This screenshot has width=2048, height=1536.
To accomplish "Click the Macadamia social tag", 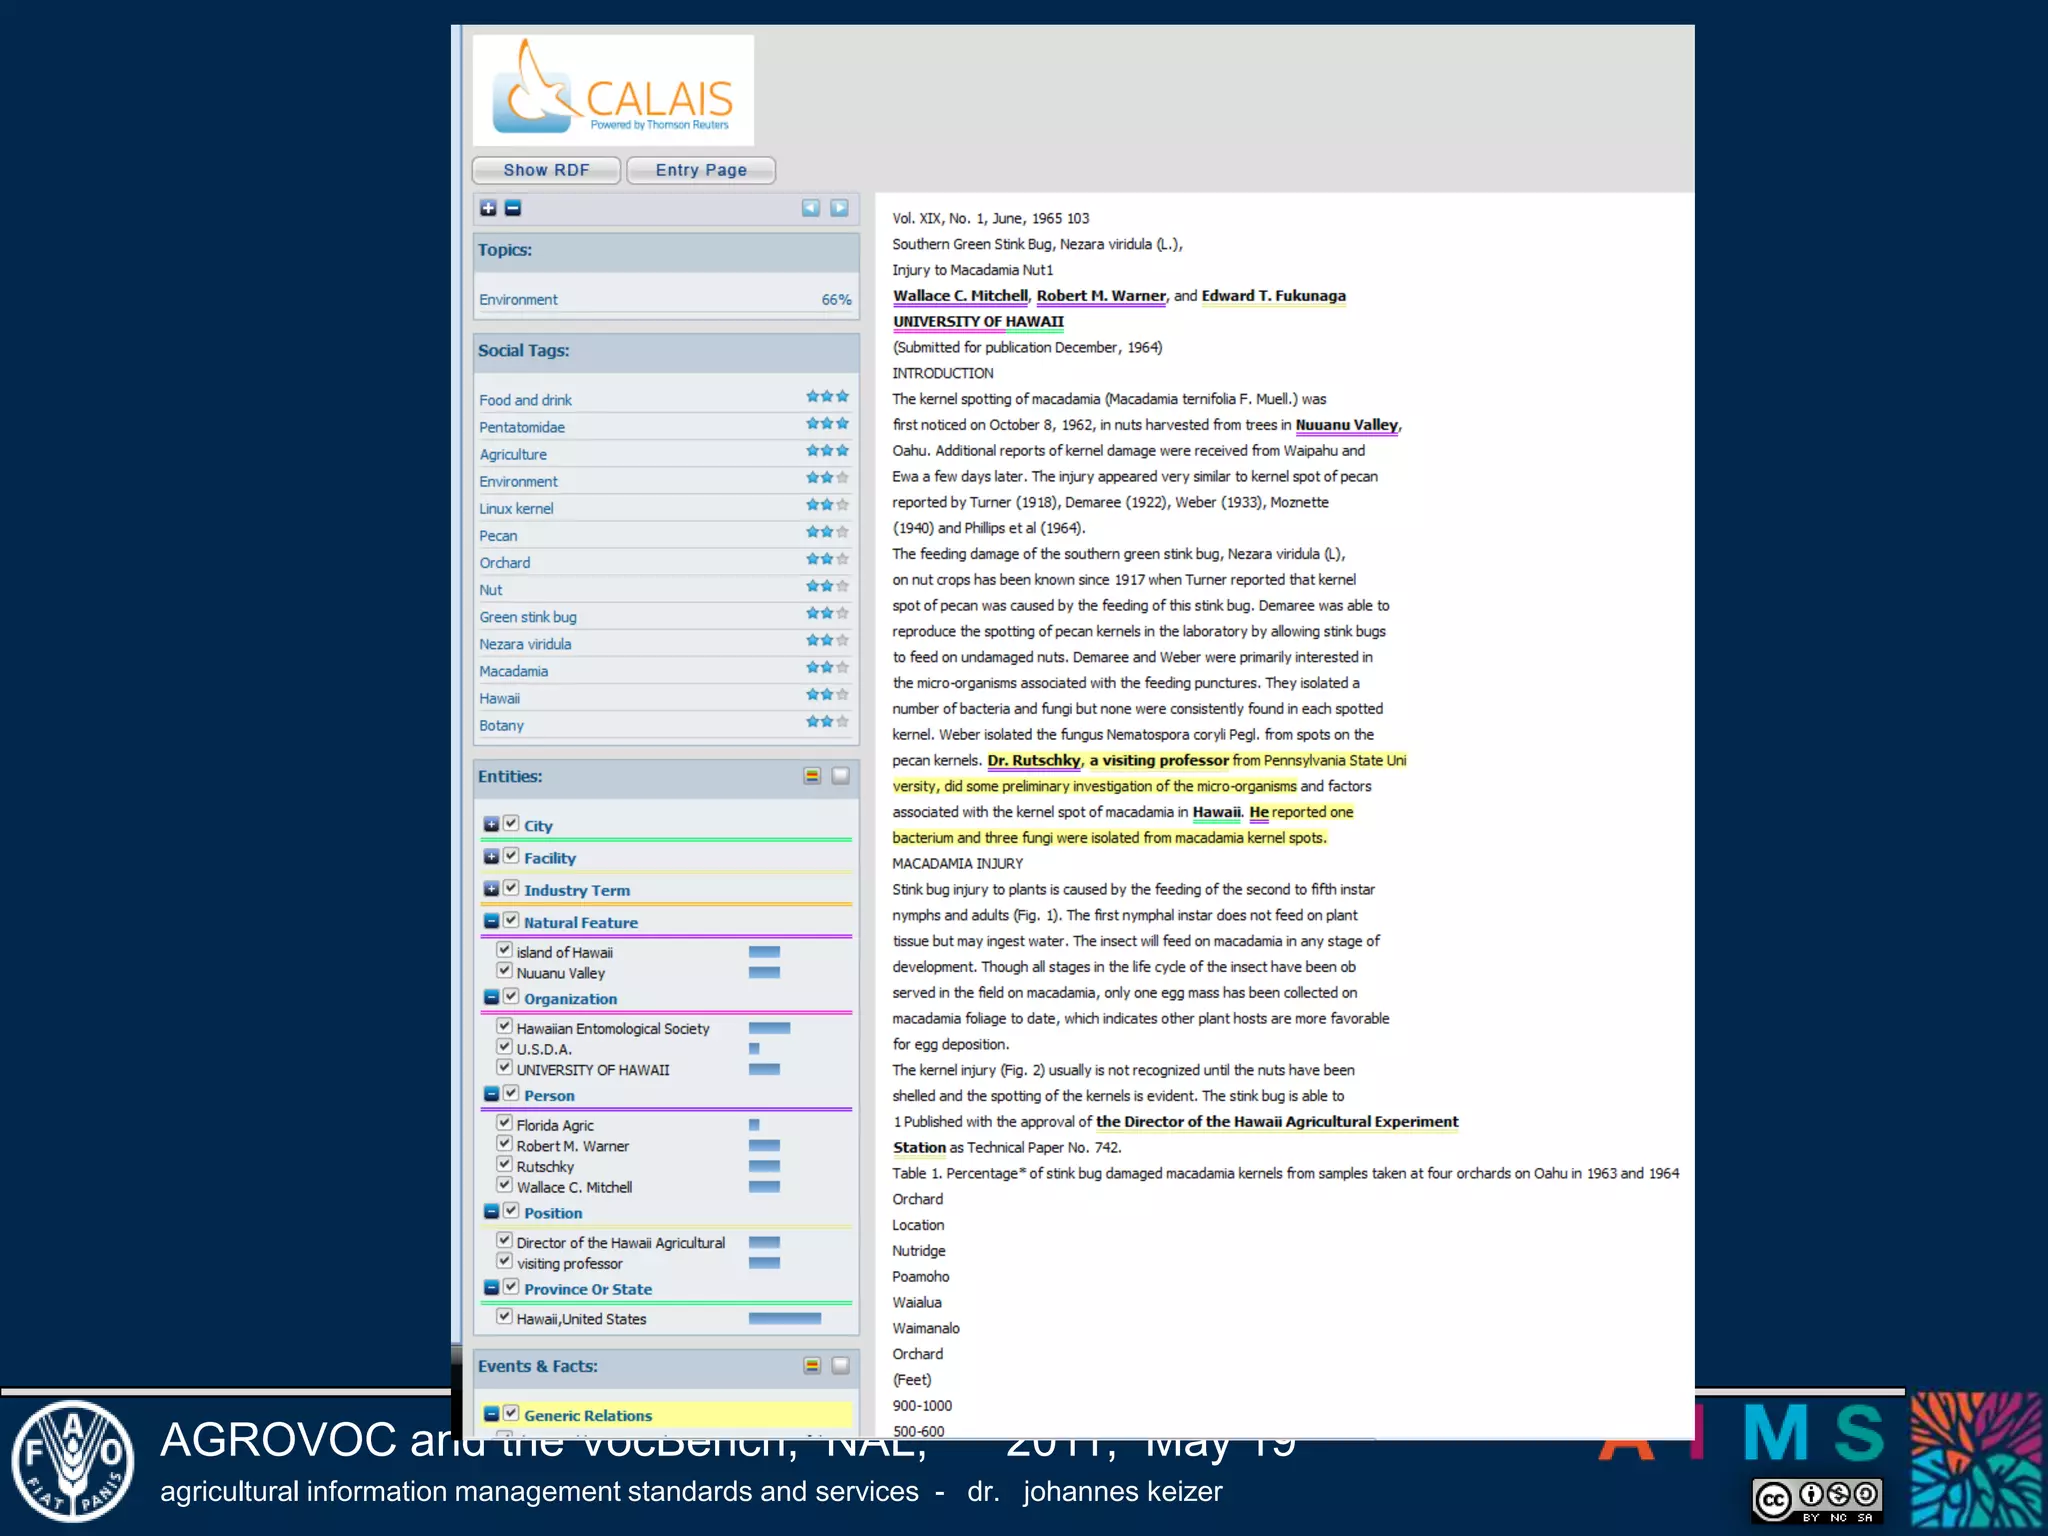I will point(513,671).
